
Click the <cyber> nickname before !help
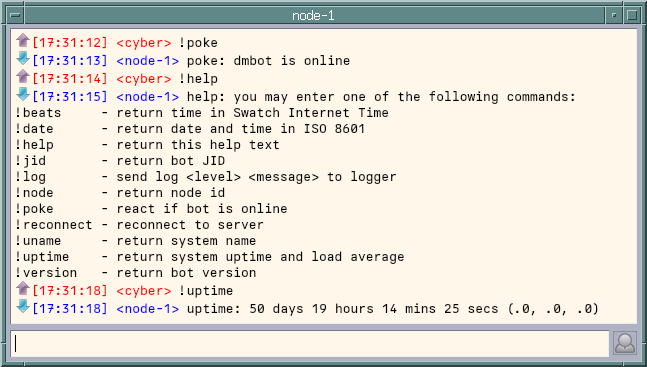click(x=144, y=79)
